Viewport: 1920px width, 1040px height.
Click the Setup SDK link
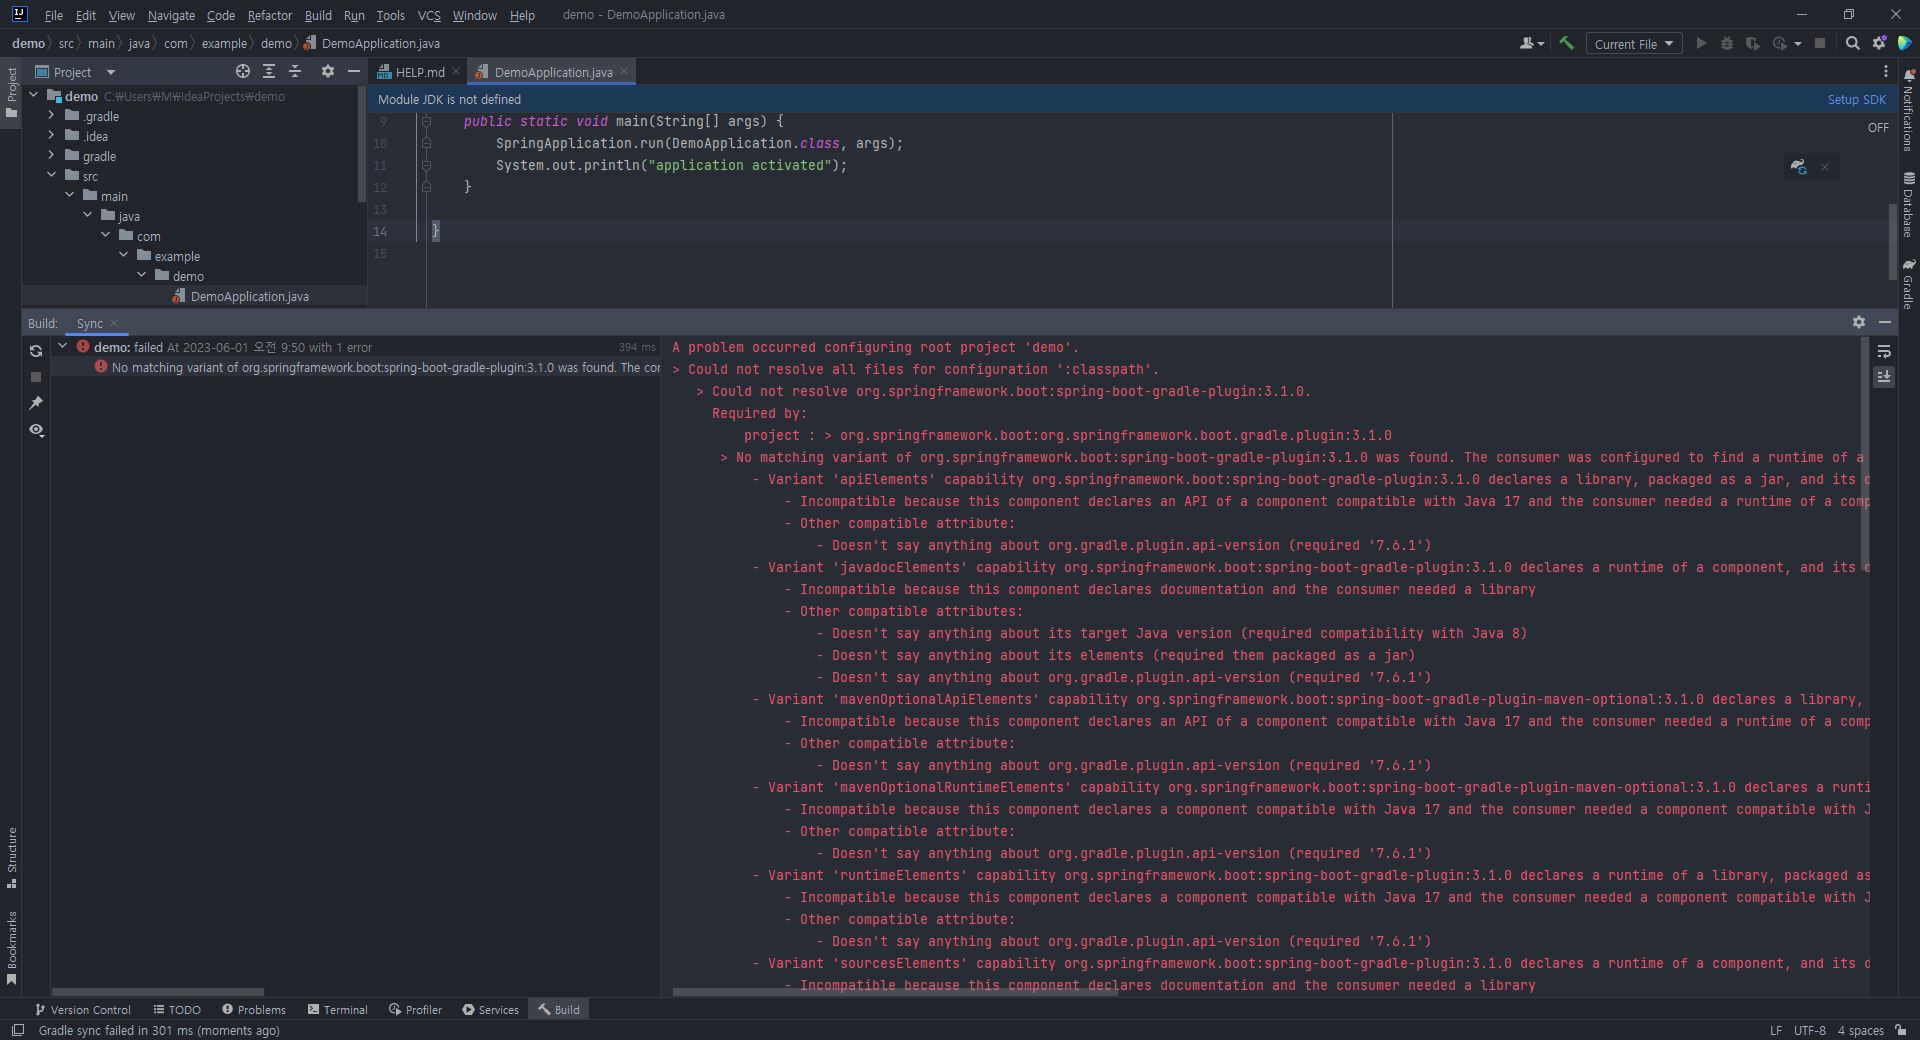[x=1856, y=99]
